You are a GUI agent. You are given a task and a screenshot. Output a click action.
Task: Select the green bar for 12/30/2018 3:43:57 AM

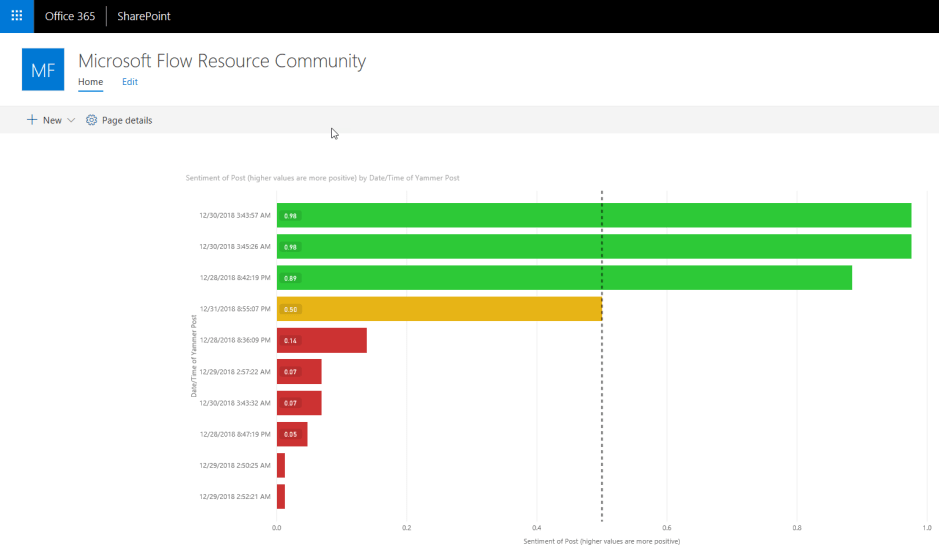(594, 215)
